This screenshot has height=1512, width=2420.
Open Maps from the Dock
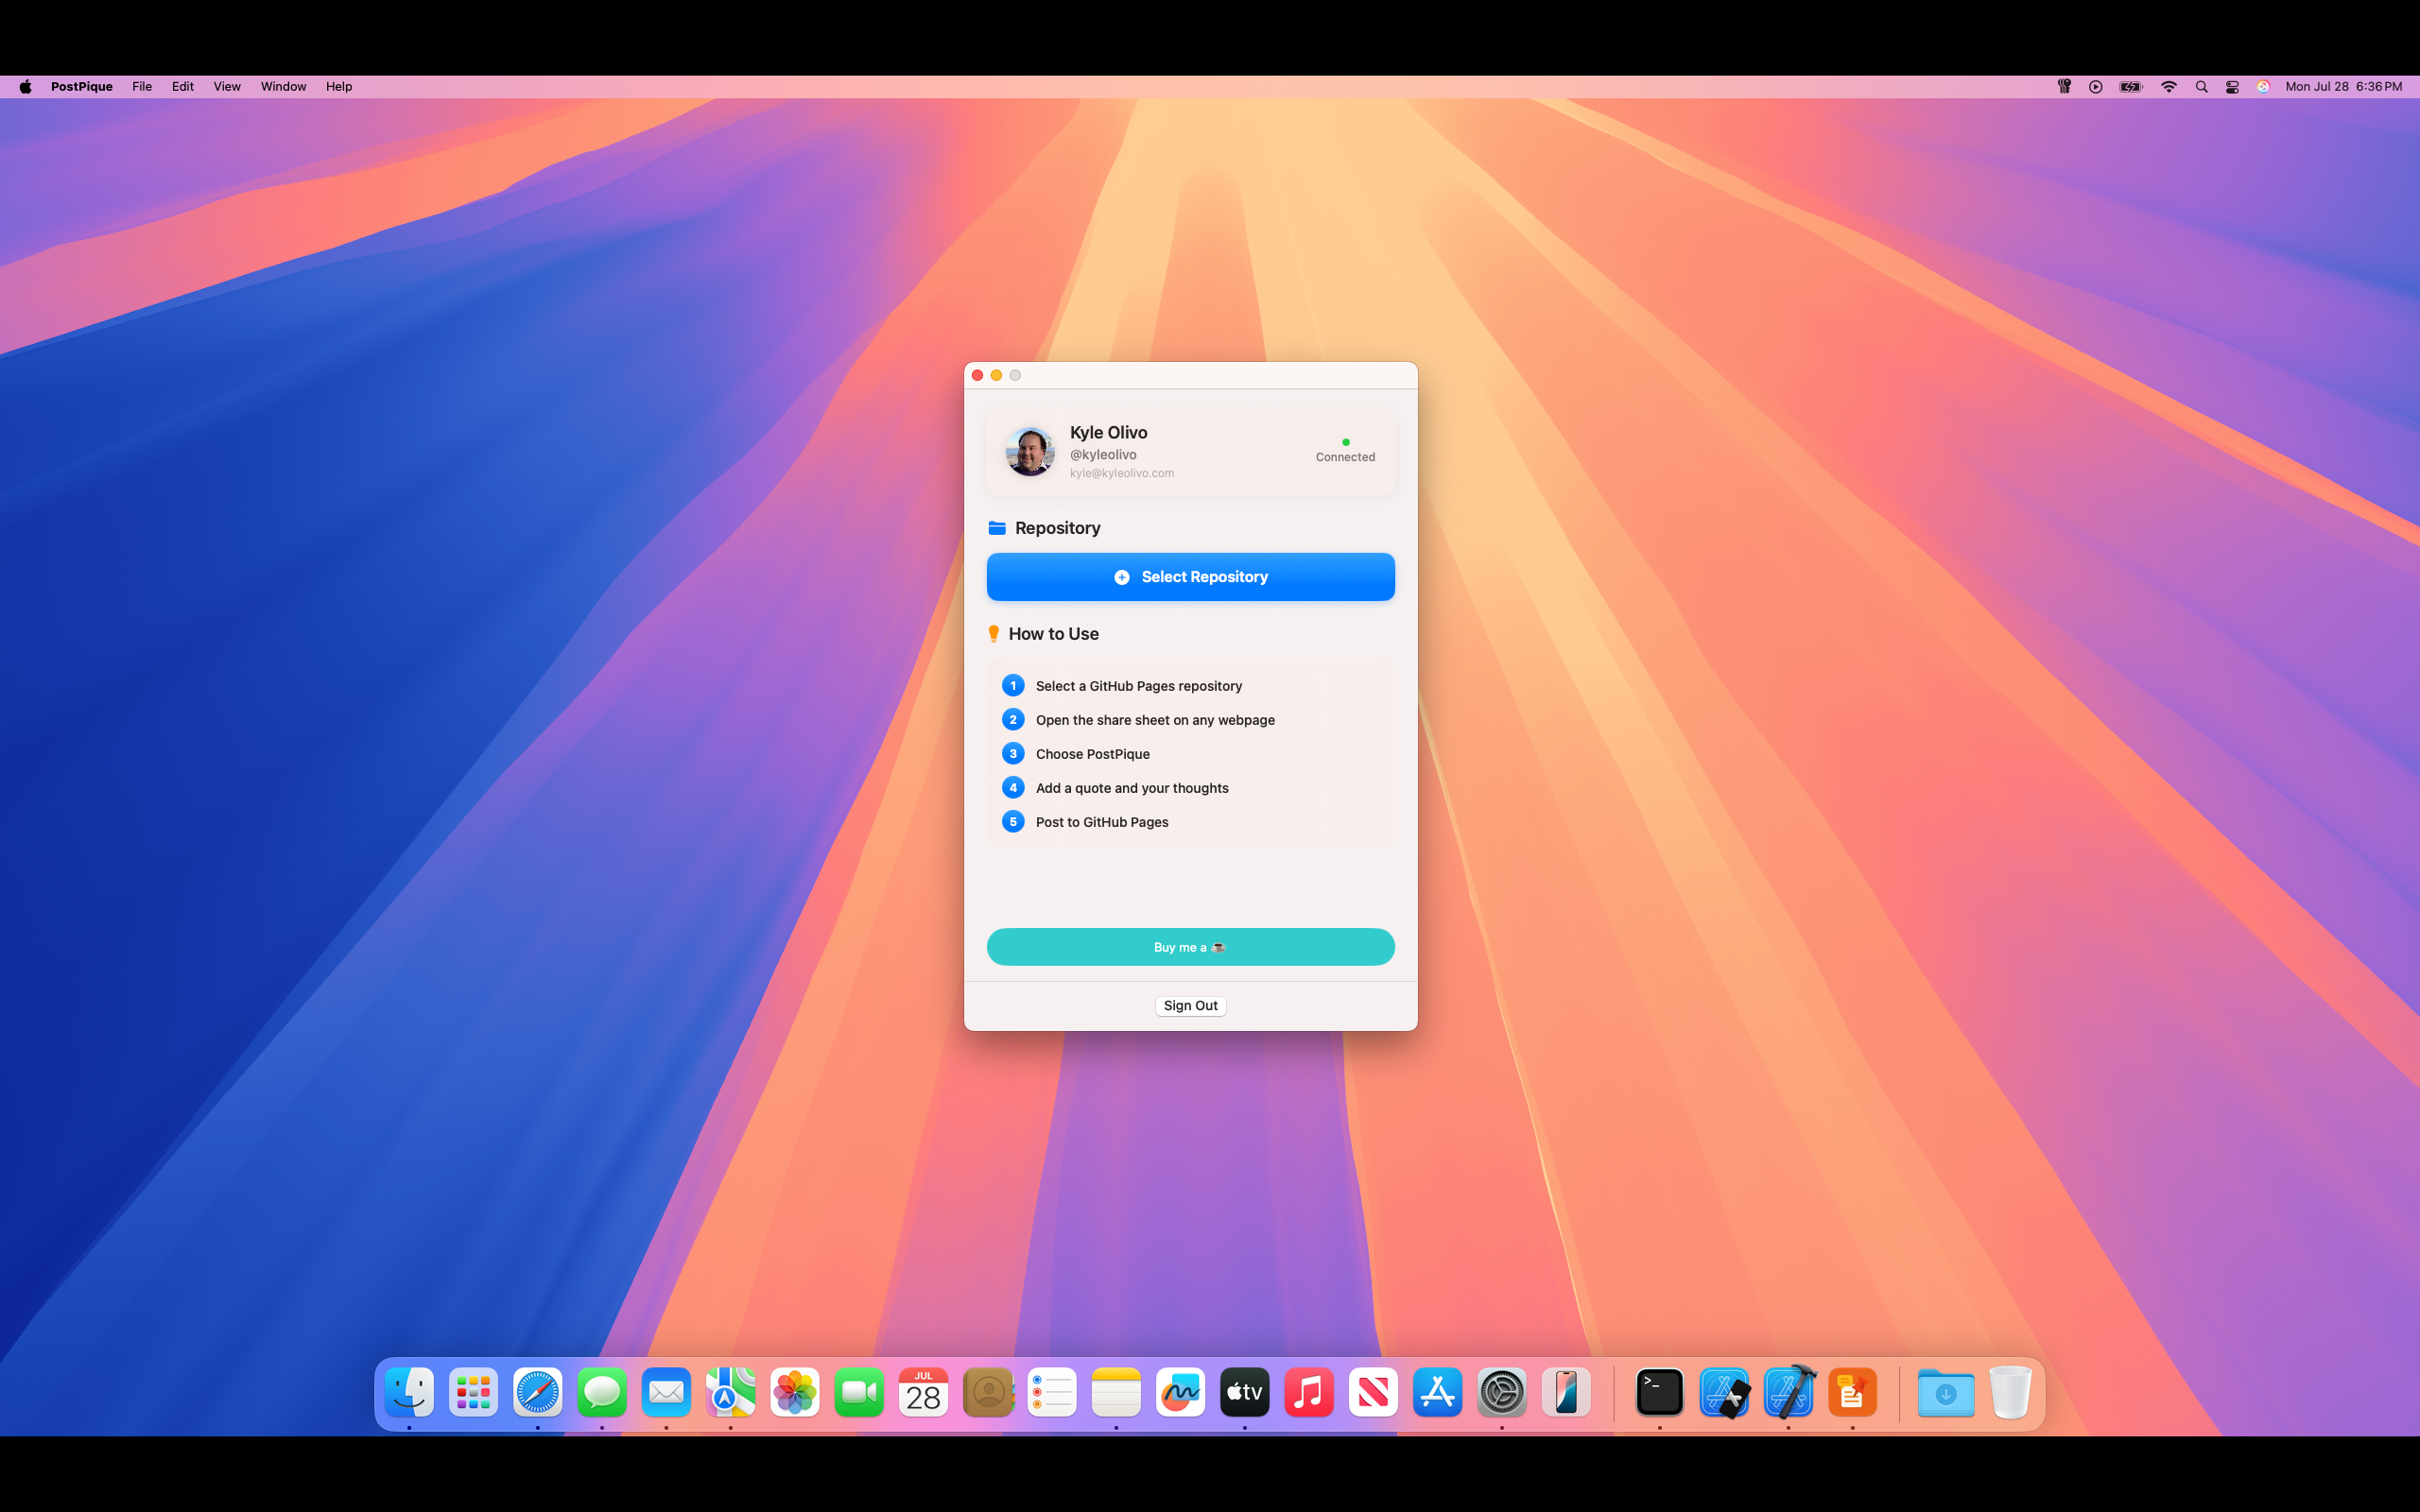click(730, 1392)
